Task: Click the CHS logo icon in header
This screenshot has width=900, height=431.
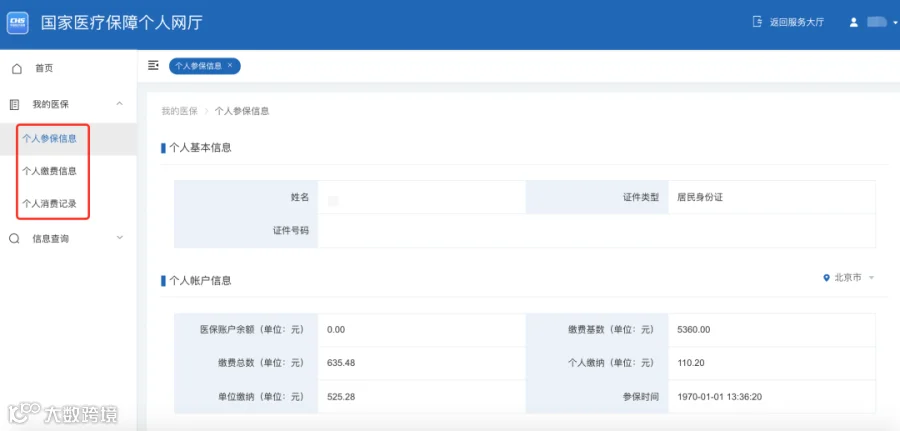Action: pyautogui.click(x=17, y=23)
